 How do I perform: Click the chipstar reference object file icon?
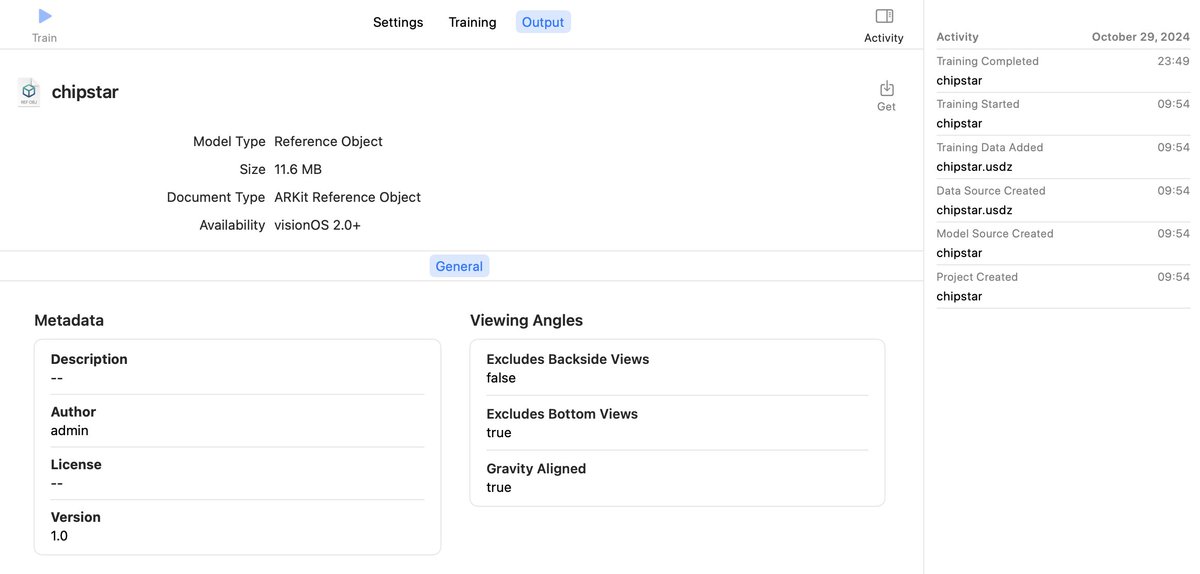[29, 92]
